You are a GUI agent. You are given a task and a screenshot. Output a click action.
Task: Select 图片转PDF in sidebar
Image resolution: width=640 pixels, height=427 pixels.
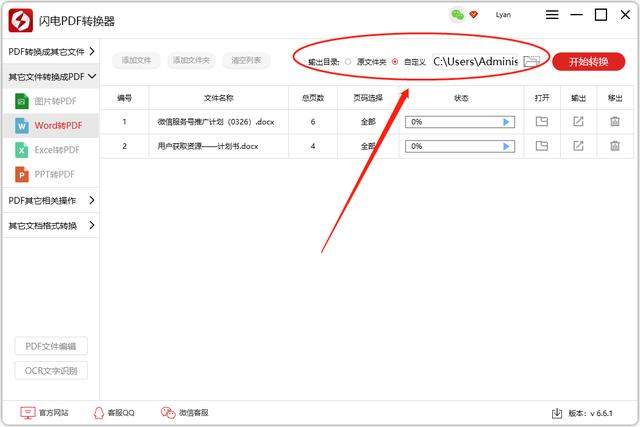55,101
